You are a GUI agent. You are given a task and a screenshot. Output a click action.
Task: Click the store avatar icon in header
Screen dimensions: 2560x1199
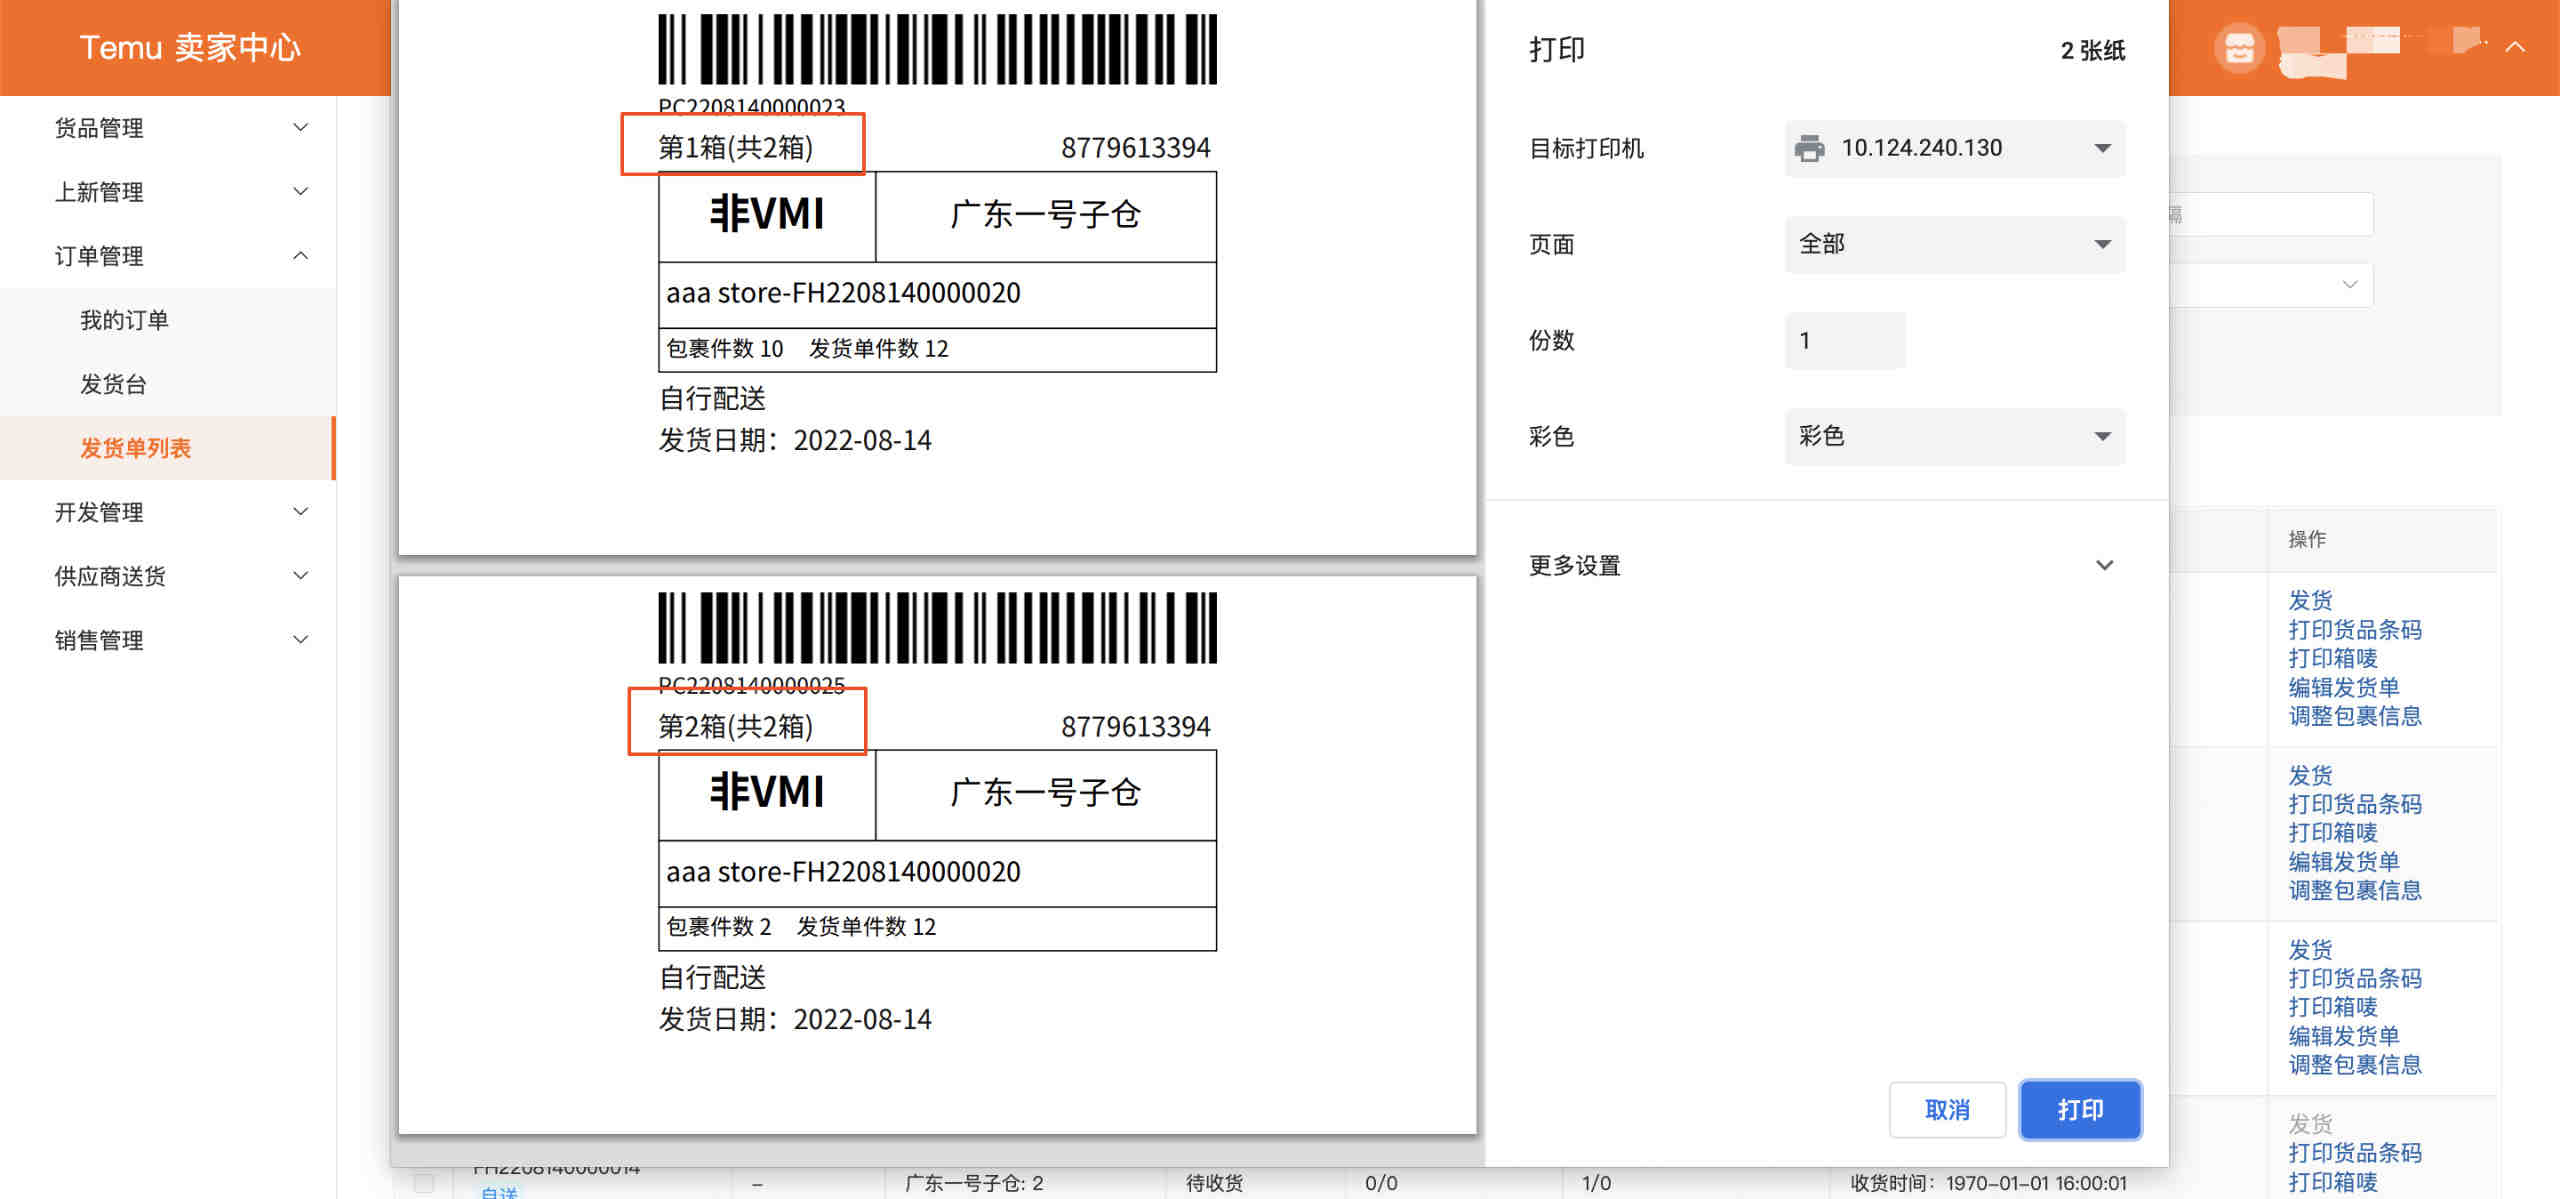[x=2239, y=47]
